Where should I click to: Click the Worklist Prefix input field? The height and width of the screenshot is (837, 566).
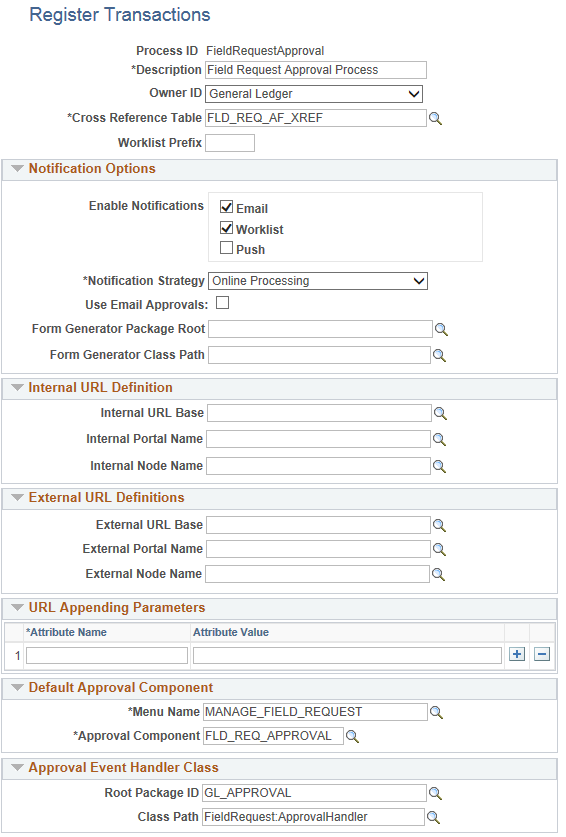click(x=230, y=143)
